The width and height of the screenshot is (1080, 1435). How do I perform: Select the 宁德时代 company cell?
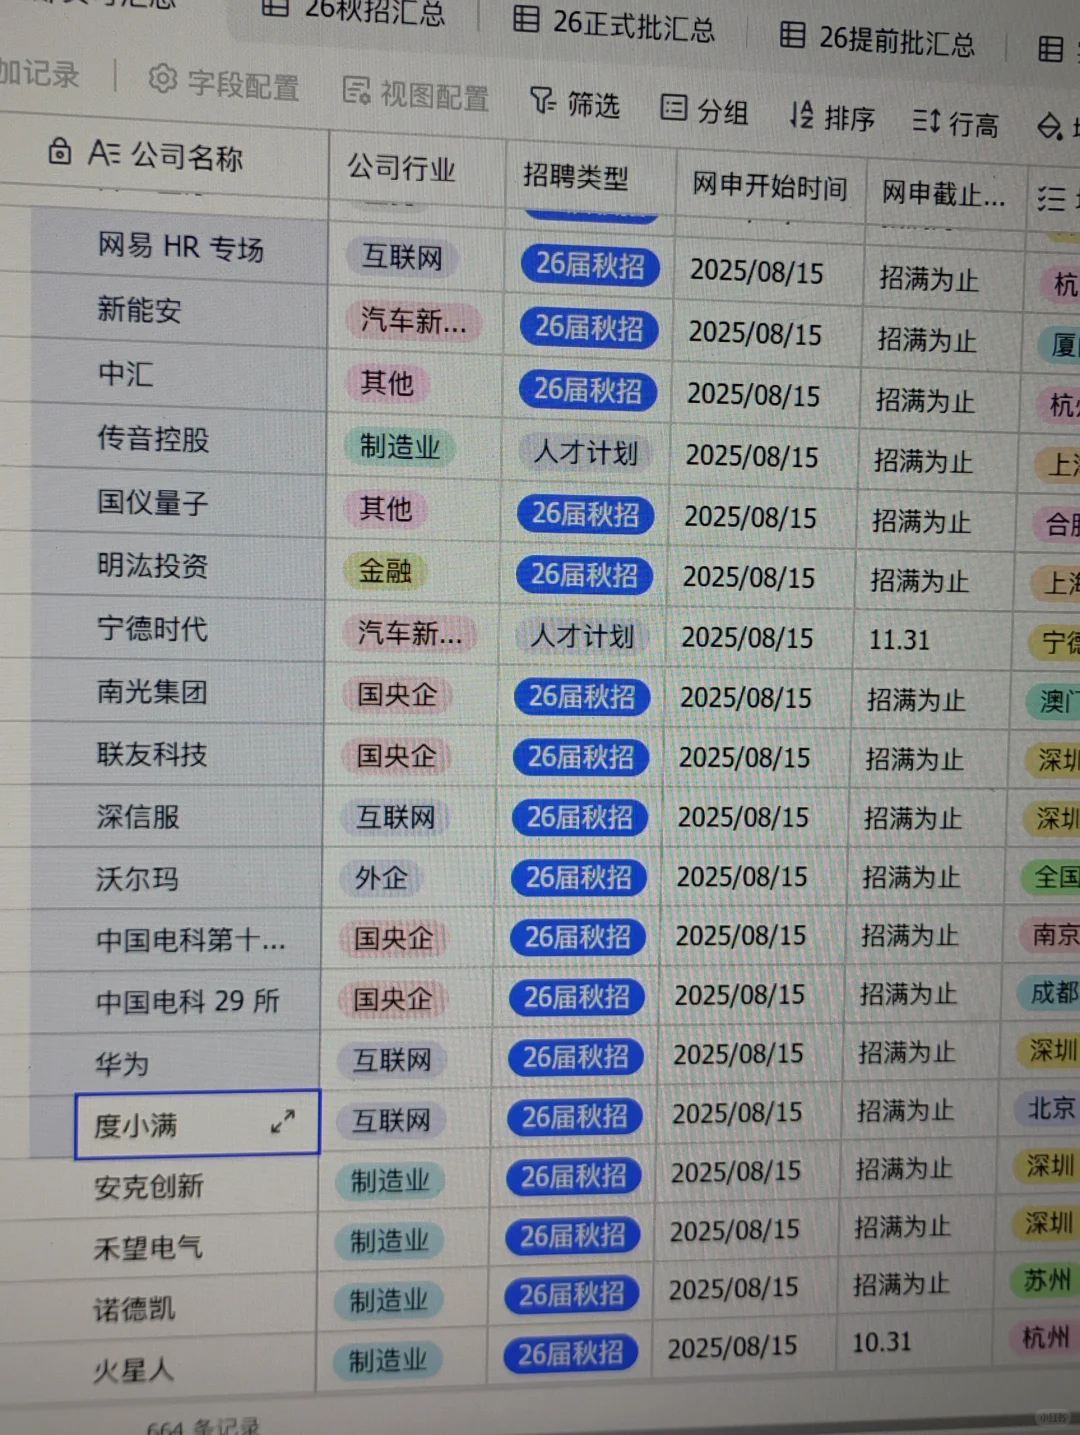tap(179, 629)
